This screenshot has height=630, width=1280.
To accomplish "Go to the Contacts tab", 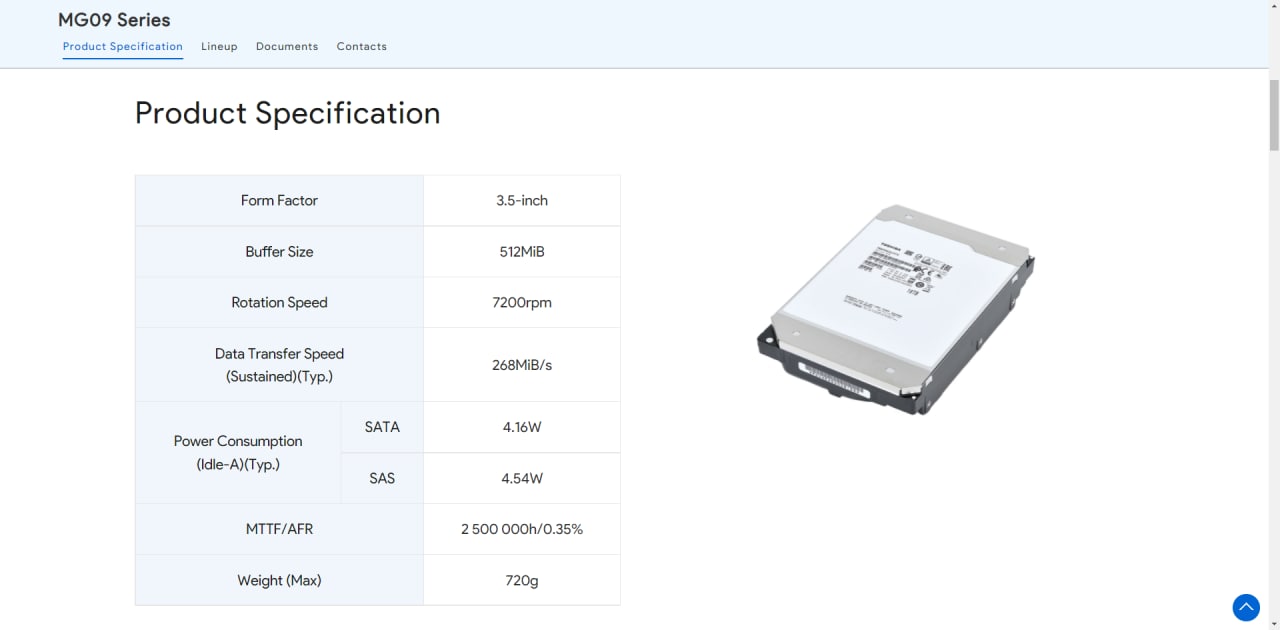I will click(362, 46).
